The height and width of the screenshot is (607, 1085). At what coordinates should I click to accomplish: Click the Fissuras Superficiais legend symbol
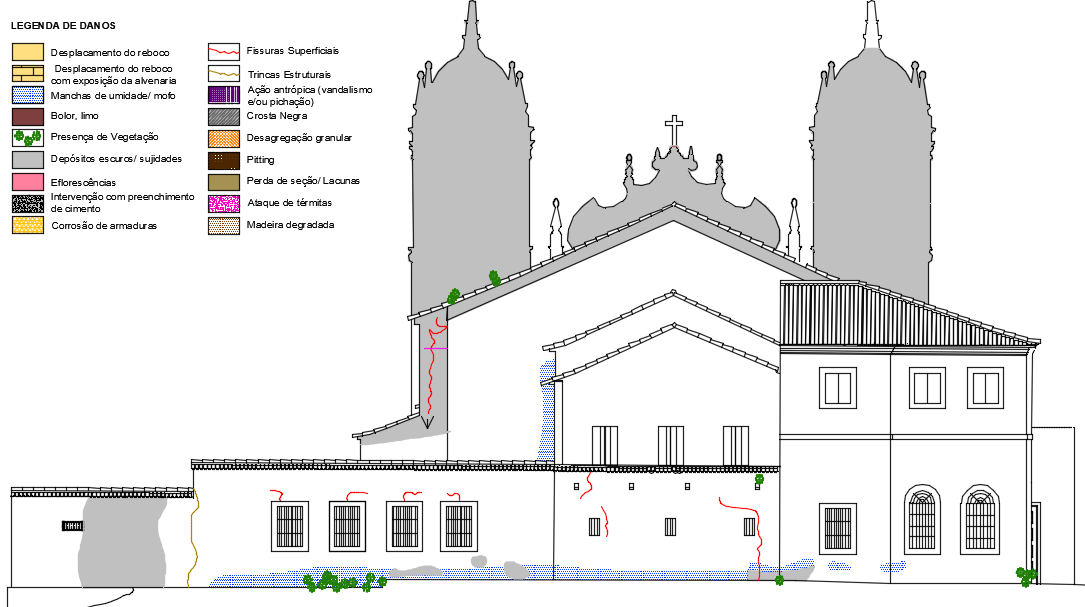pos(222,50)
